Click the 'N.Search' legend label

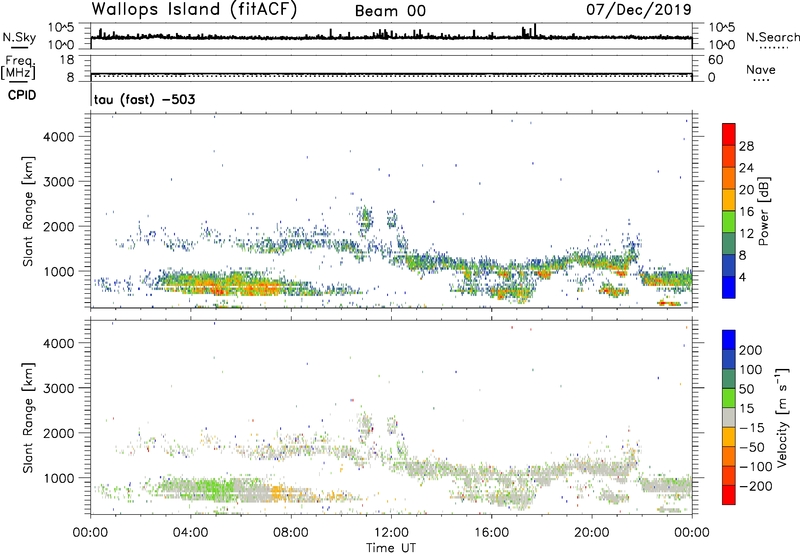[x=772, y=37]
